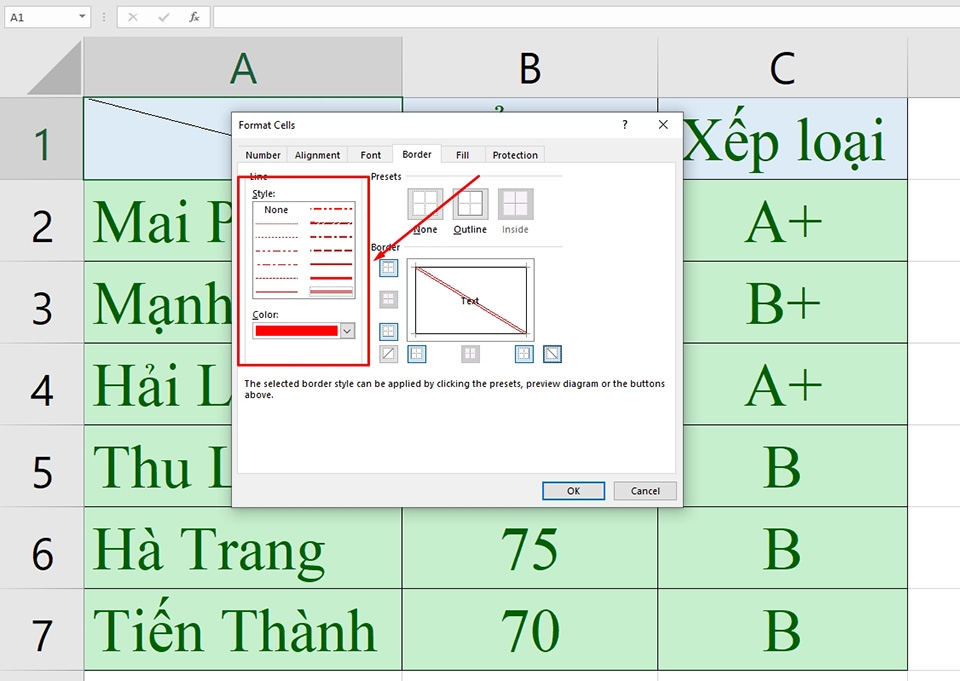Open the Name Box dropdown arrow

(82, 17)
